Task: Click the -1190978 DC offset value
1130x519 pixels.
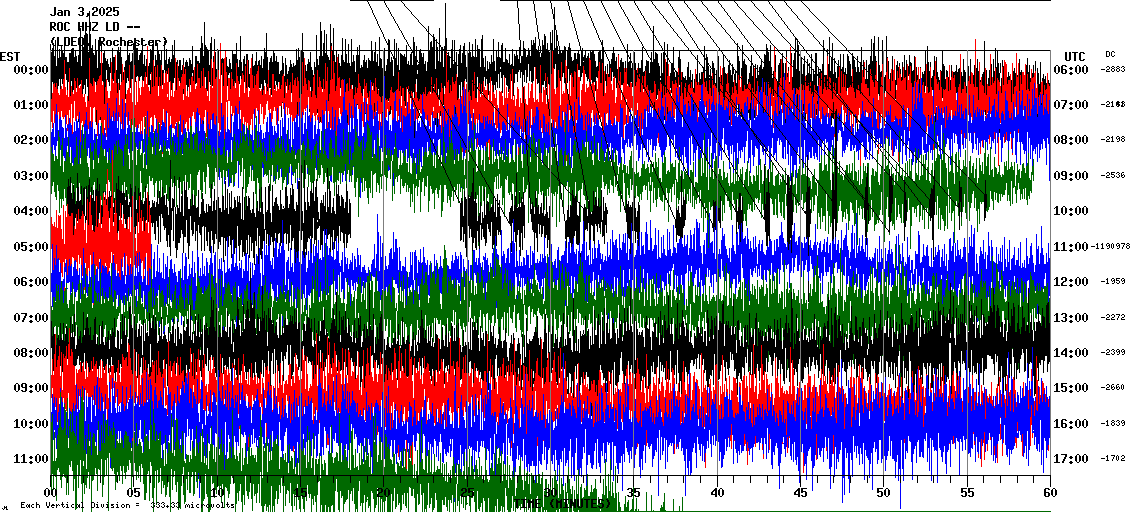Action: tap(1110, 247)
